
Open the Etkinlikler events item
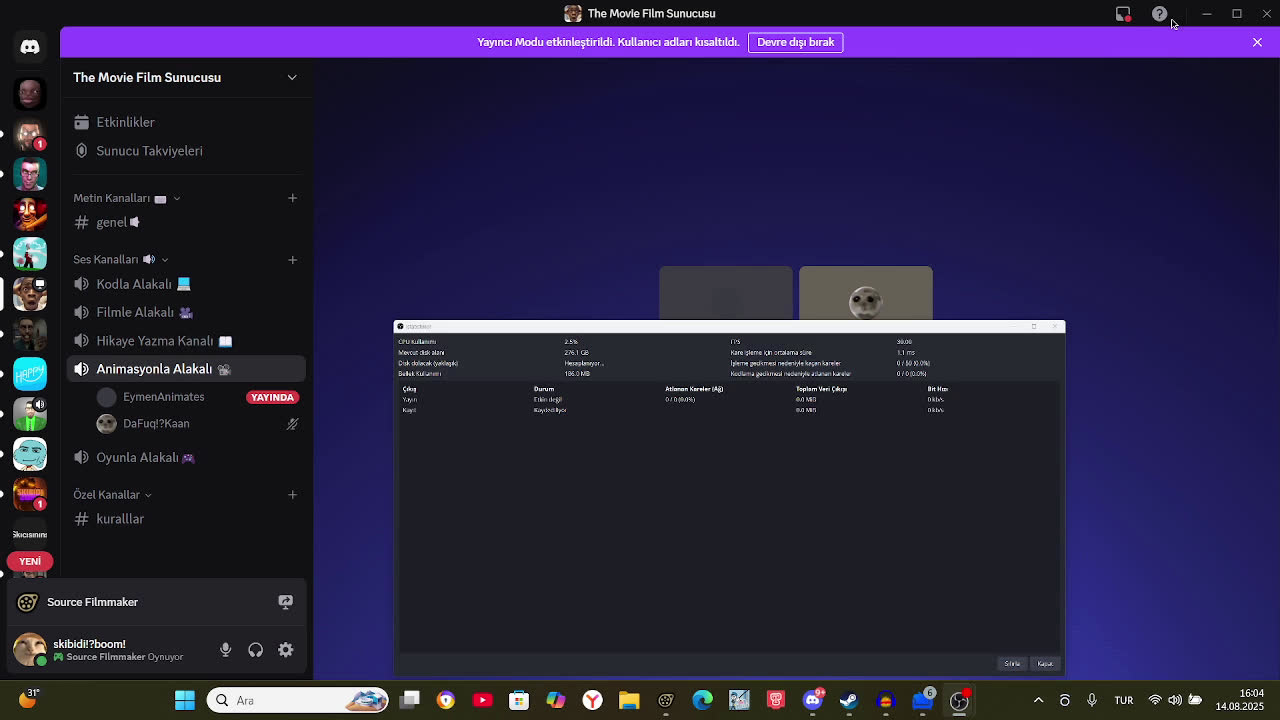click(x=125, y=122)
